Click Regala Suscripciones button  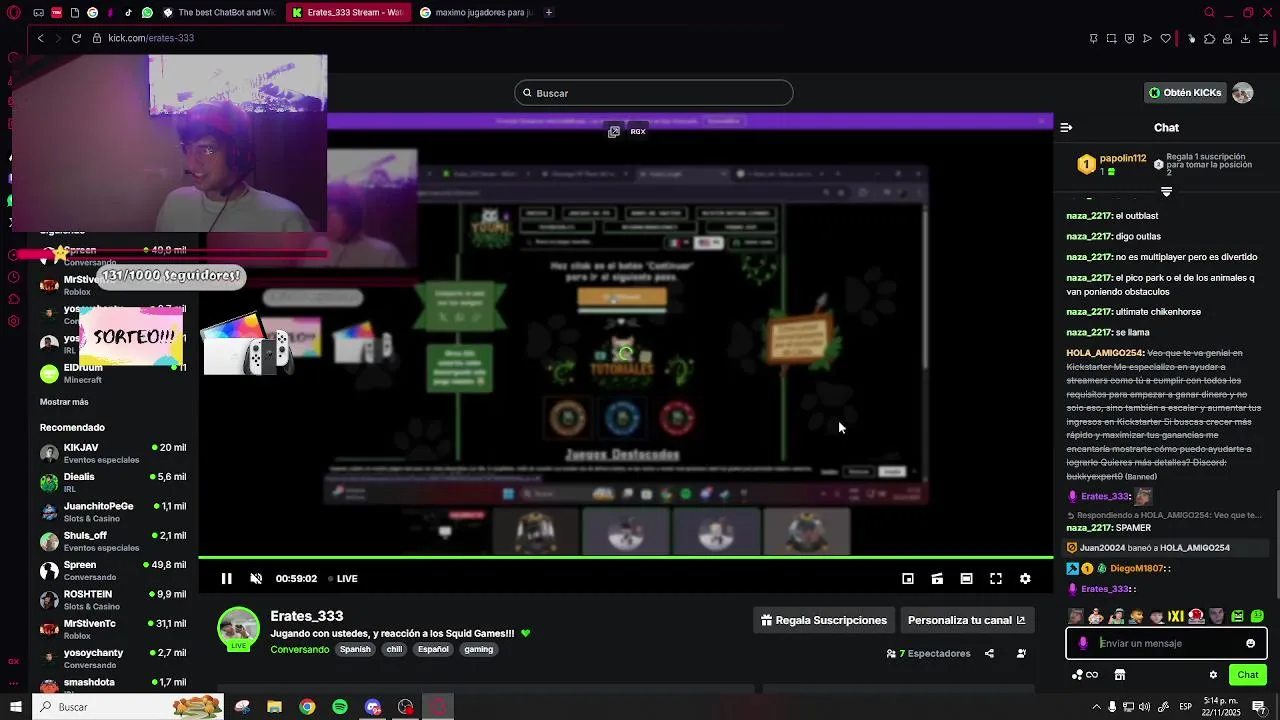tap(824, 620)
